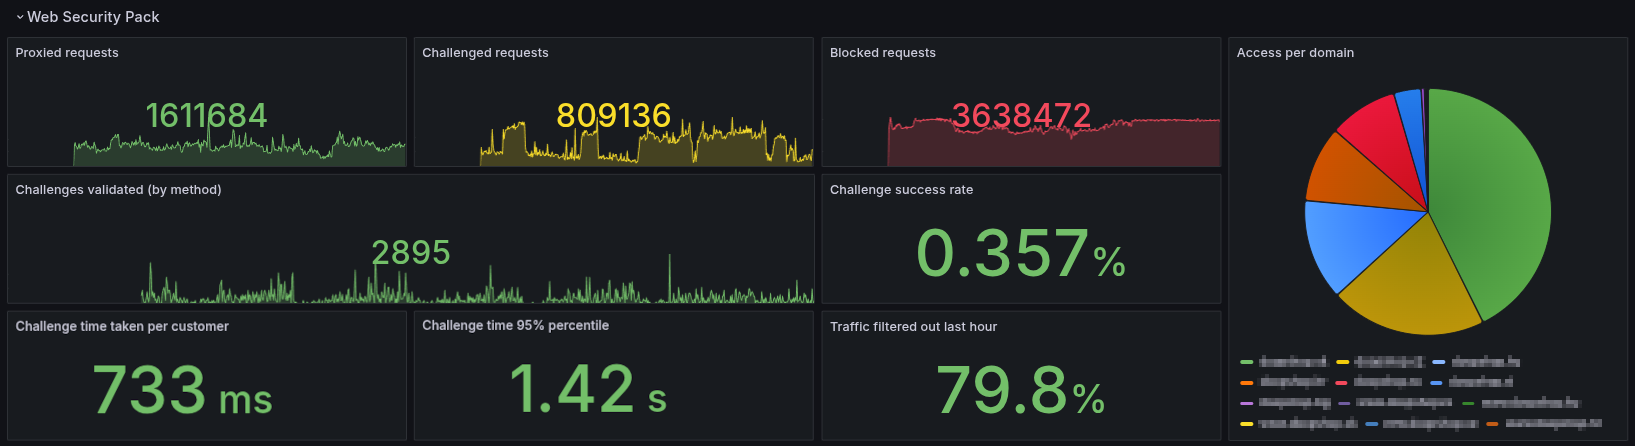Click the Challenge success rate panel title
This screenshot has height=446, width=1635.
click(x=901, y=190)
